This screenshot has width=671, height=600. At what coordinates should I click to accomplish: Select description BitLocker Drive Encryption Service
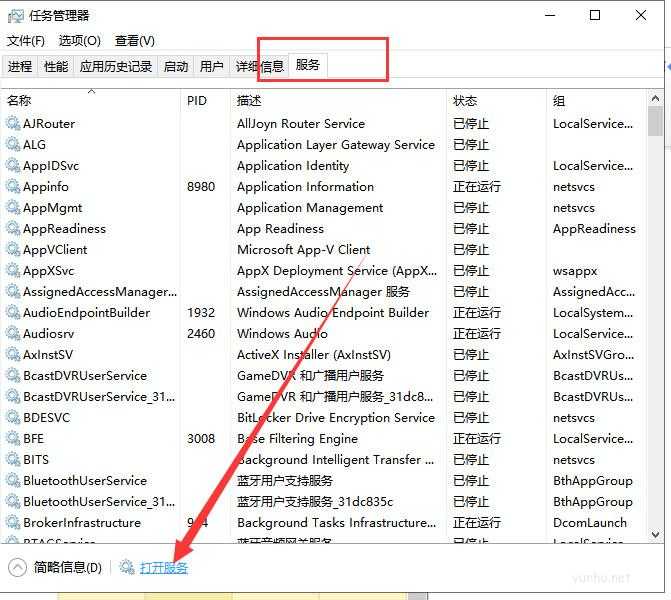[x=336, y=417]
